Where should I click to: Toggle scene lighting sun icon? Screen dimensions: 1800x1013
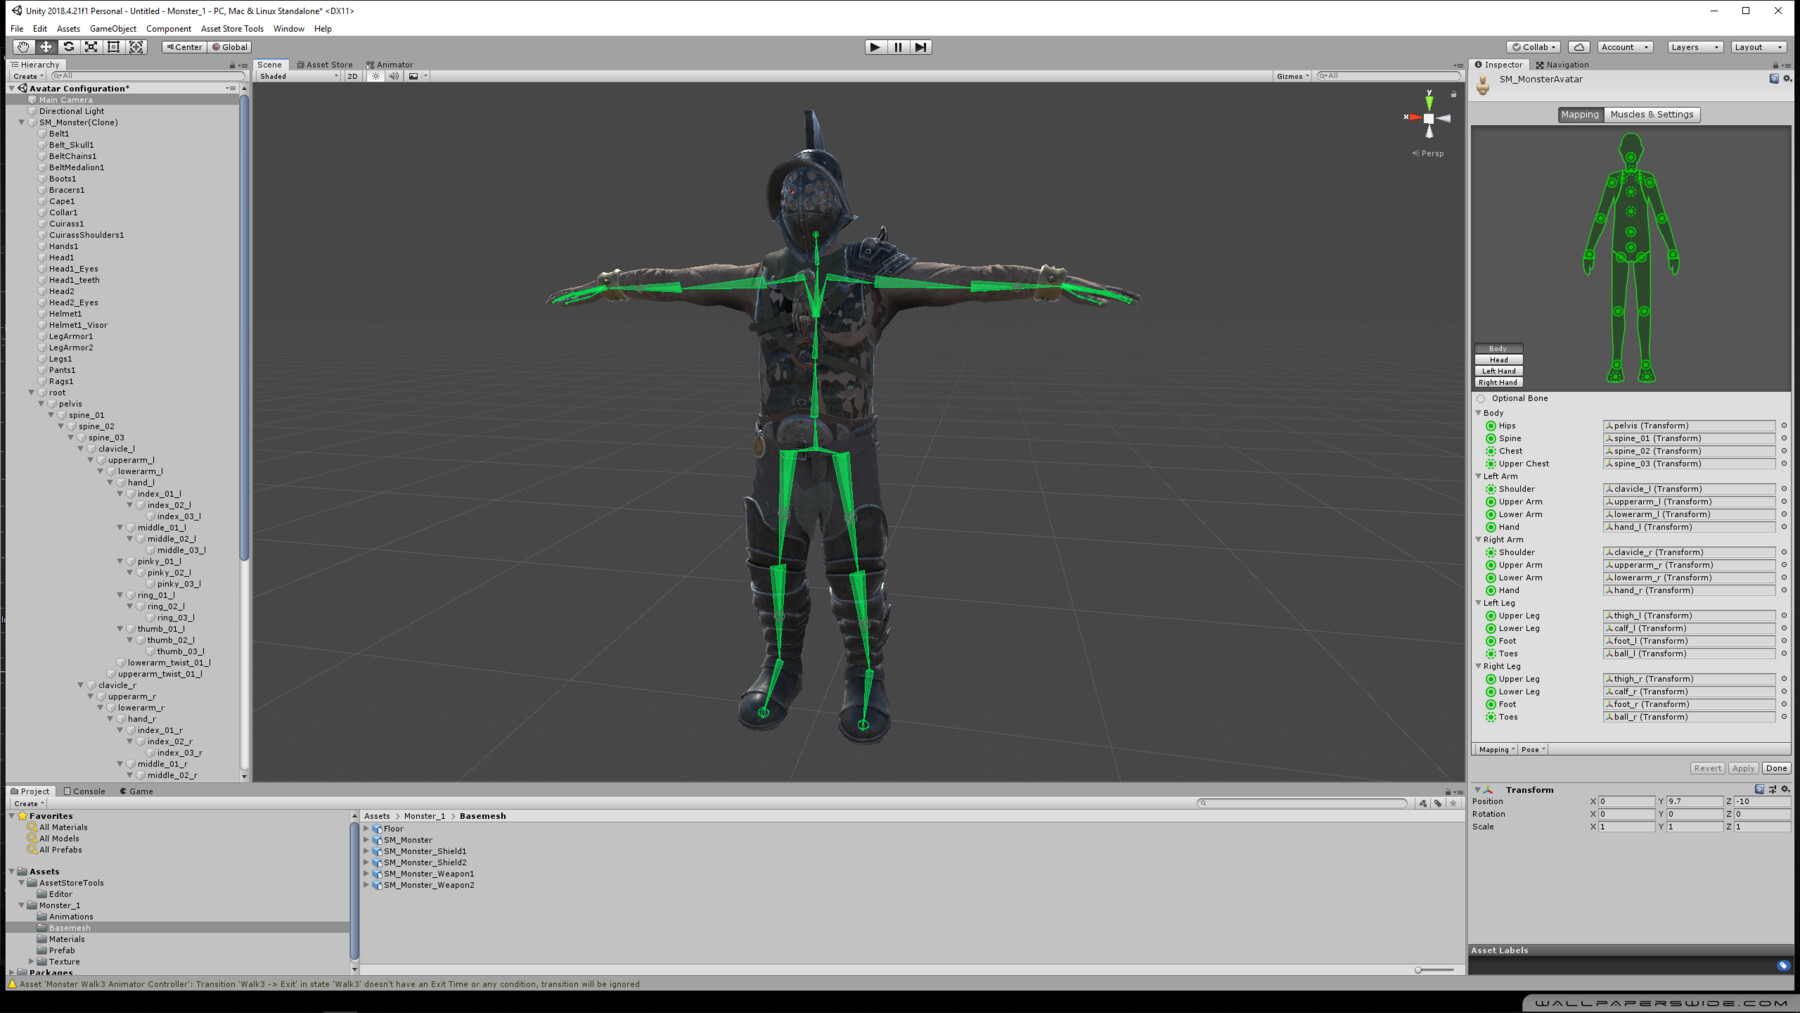[376, 76]
